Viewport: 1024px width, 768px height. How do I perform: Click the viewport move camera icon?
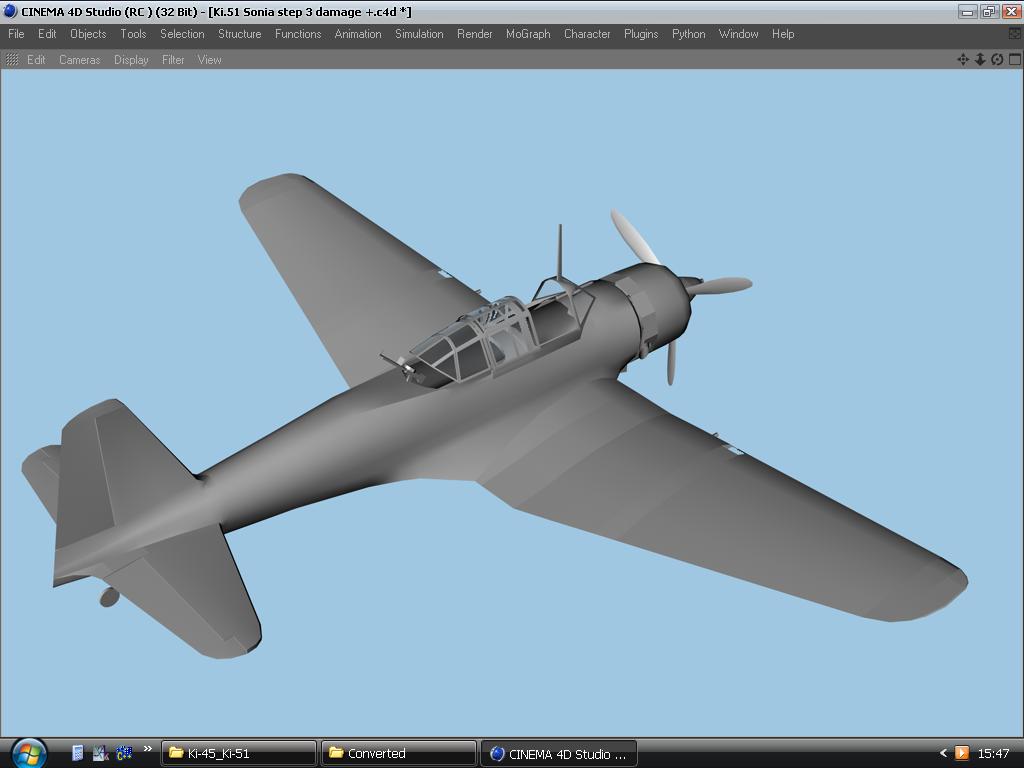(x=963, y=60)
